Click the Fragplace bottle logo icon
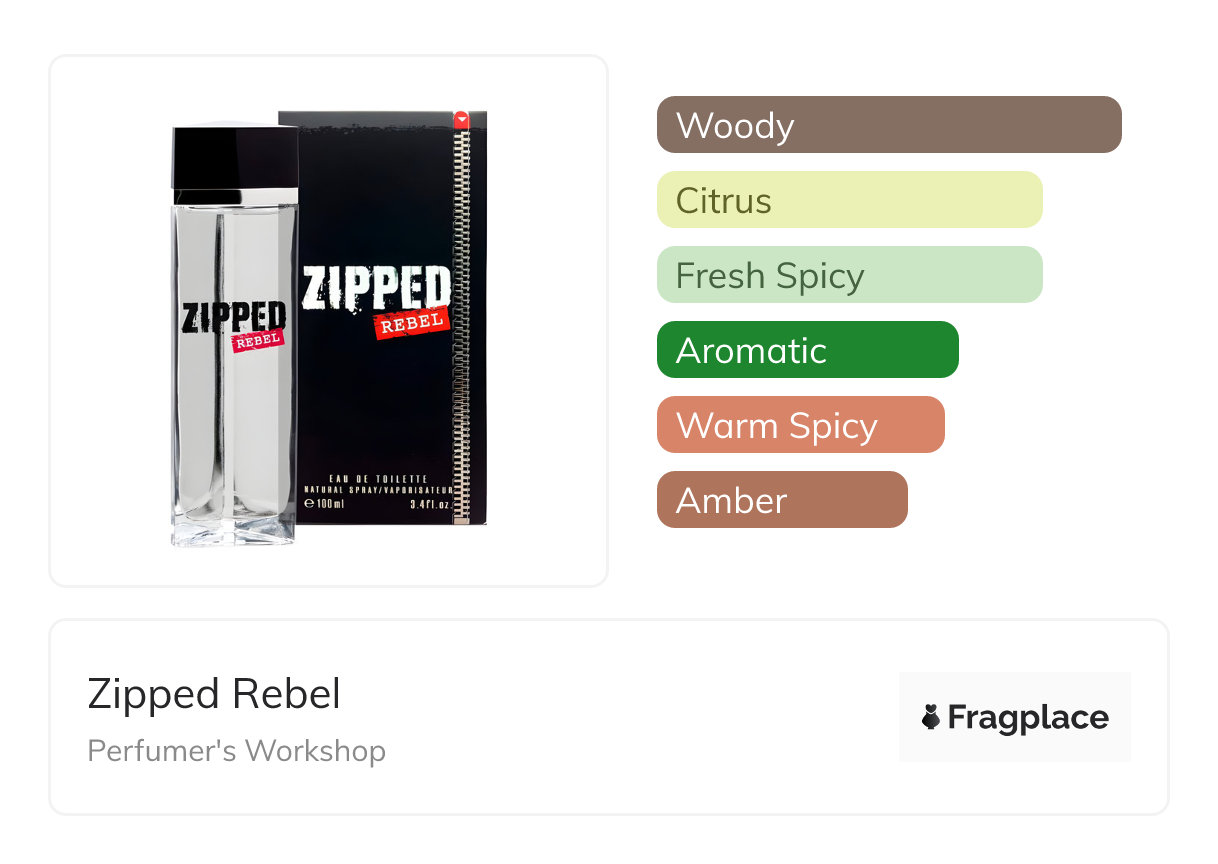 click(931, 717)
